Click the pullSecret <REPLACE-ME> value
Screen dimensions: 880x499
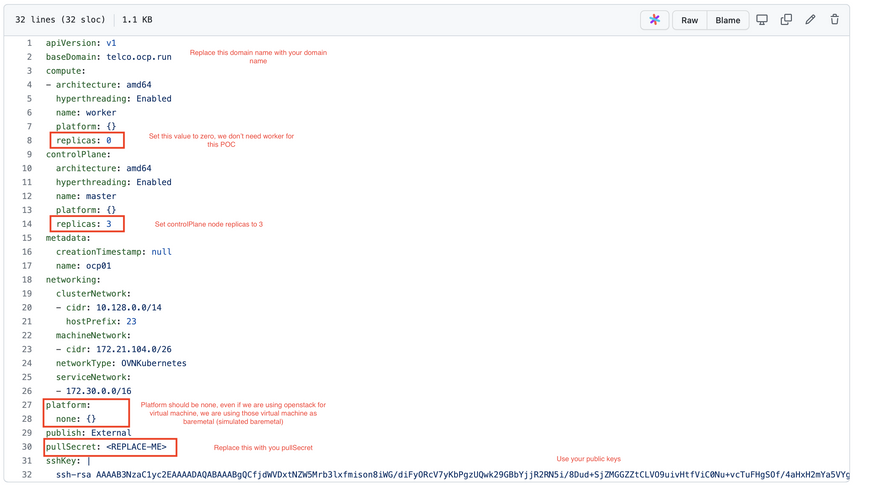(136, 447)
